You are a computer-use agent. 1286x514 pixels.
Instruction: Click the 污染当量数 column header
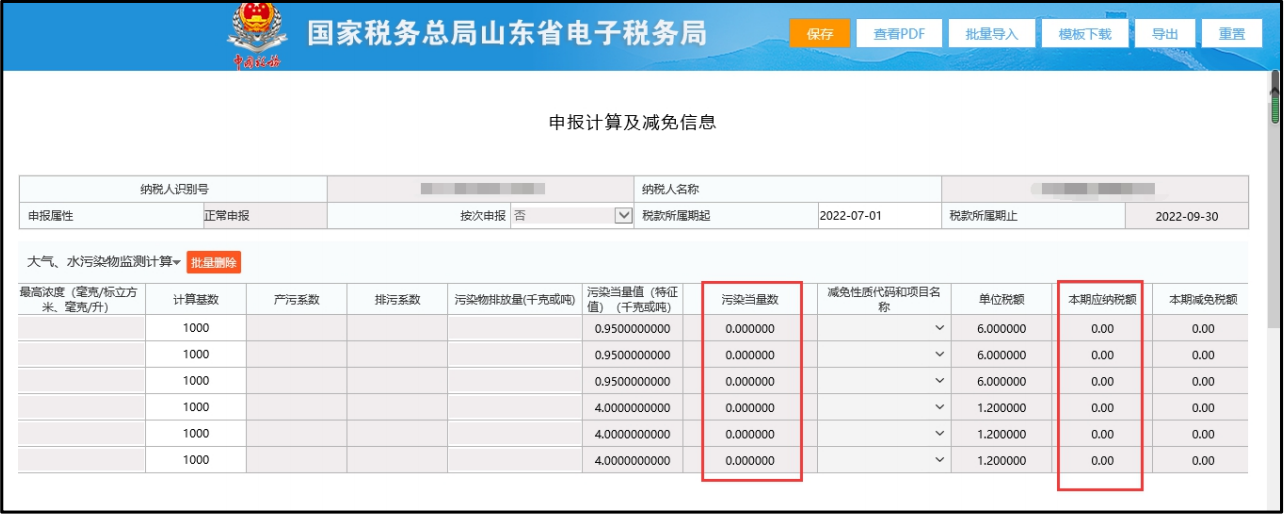pyautogui.click(x=749, y=298)
